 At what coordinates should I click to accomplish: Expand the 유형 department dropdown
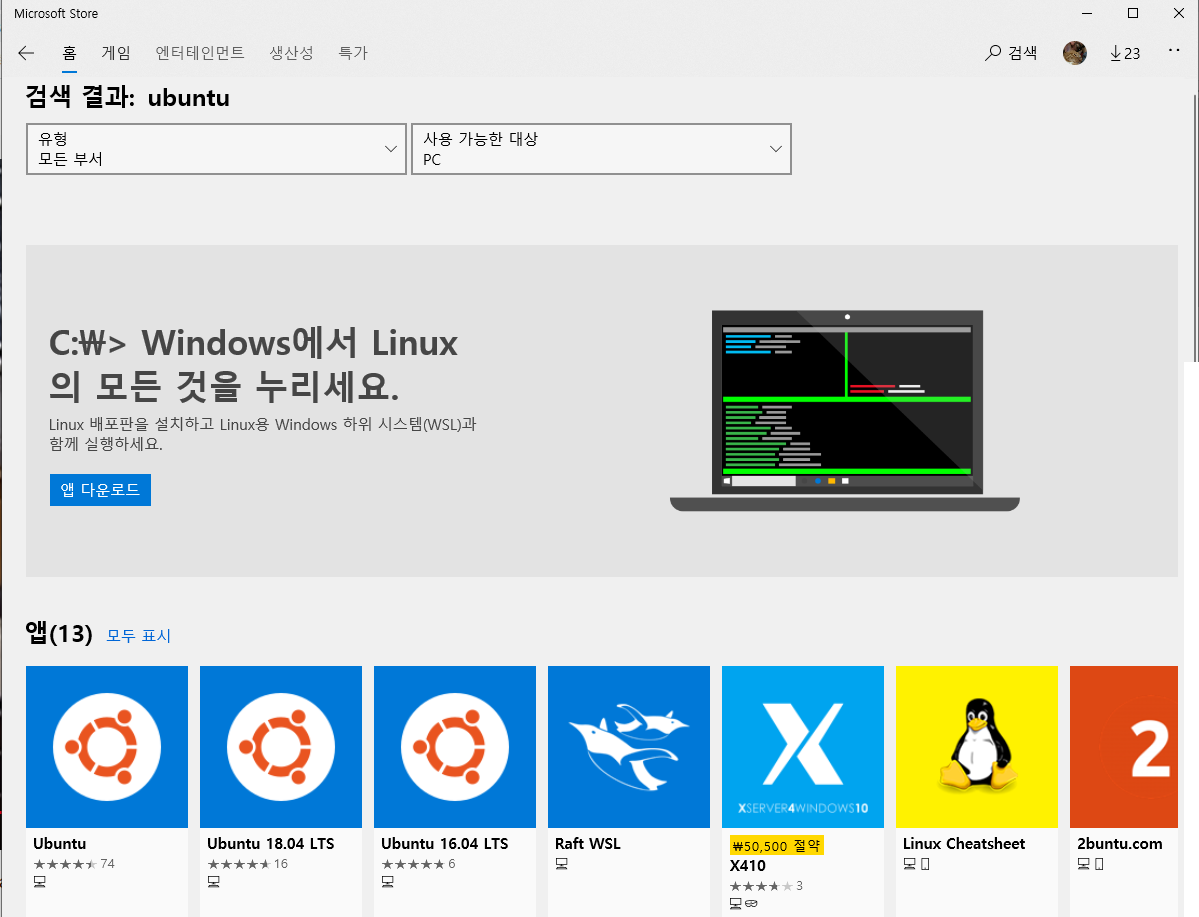tap(216, 149)
